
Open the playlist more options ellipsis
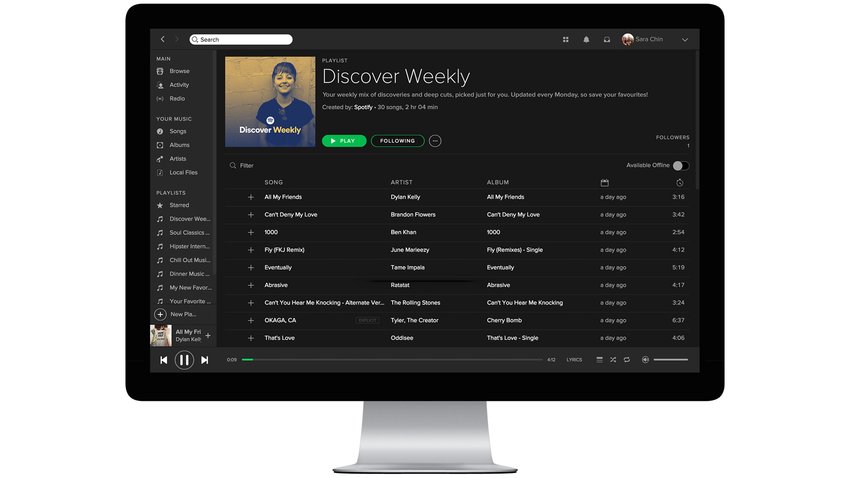pyautogui.click(x=435, y=141)
